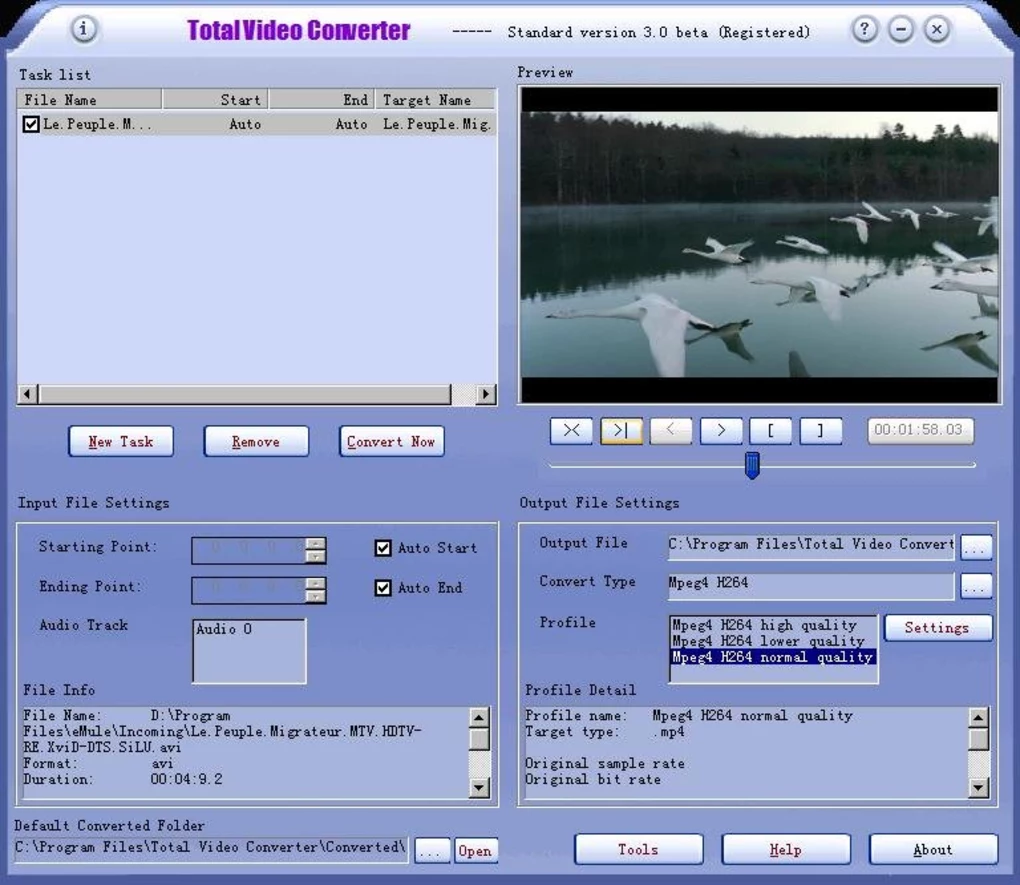The width and height of the screenshot is (1020, 885).
Task: Open the program info icon
Action: [x=85, y=30]
